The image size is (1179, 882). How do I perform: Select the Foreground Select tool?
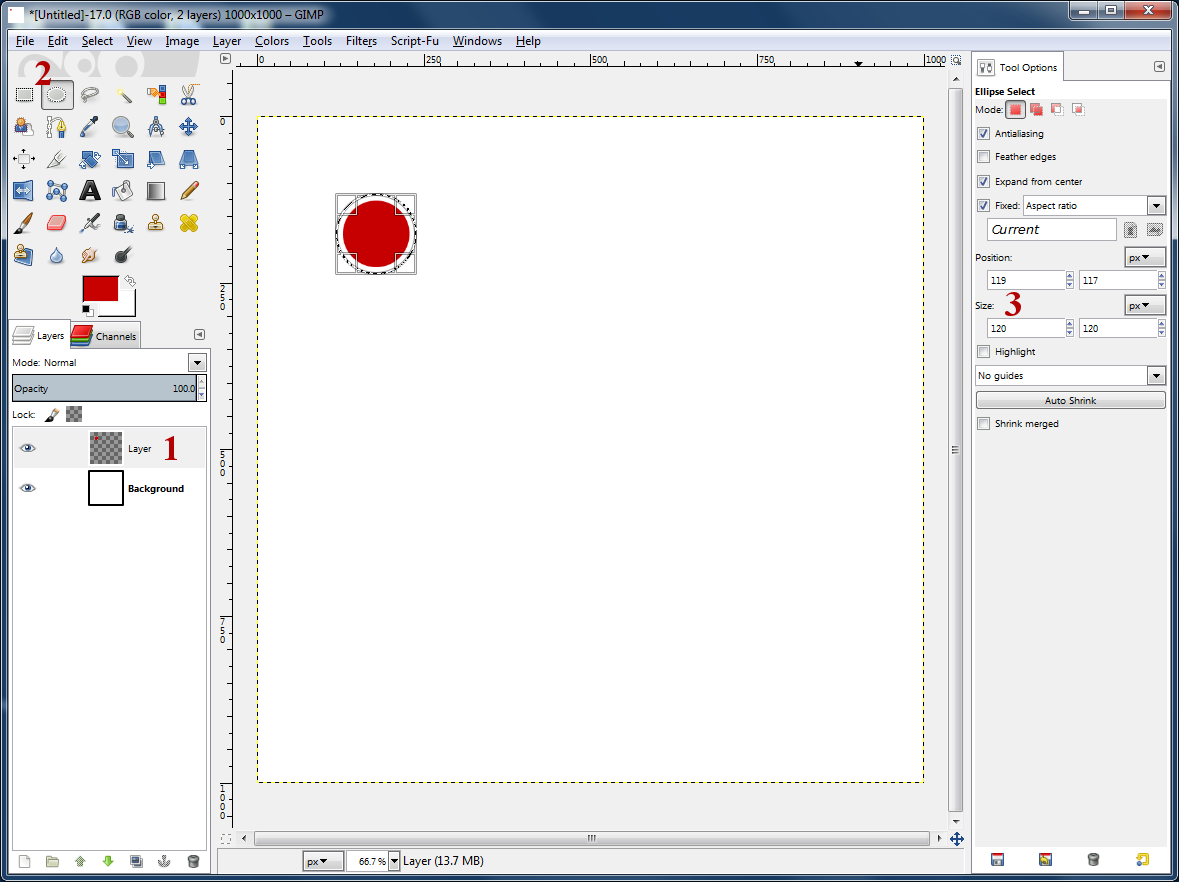coord(24,126)
